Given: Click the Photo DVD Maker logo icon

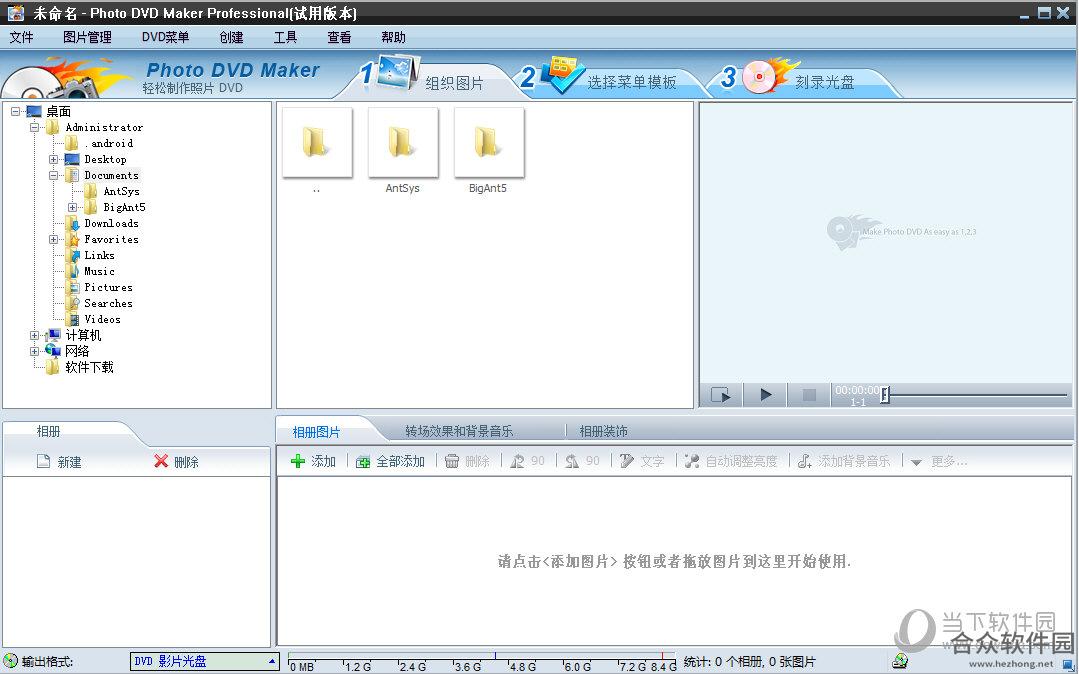Looking at the screenshot, I should [x=65, y=78].
